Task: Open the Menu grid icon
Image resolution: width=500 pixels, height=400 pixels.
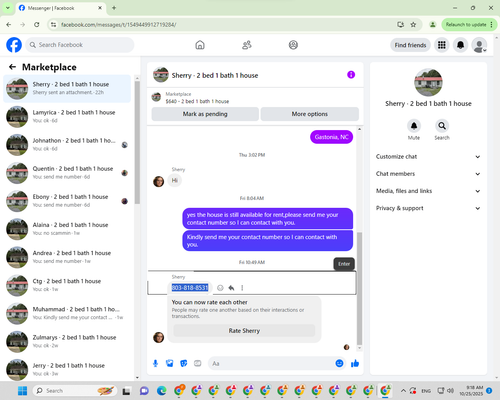Action: 442,45
